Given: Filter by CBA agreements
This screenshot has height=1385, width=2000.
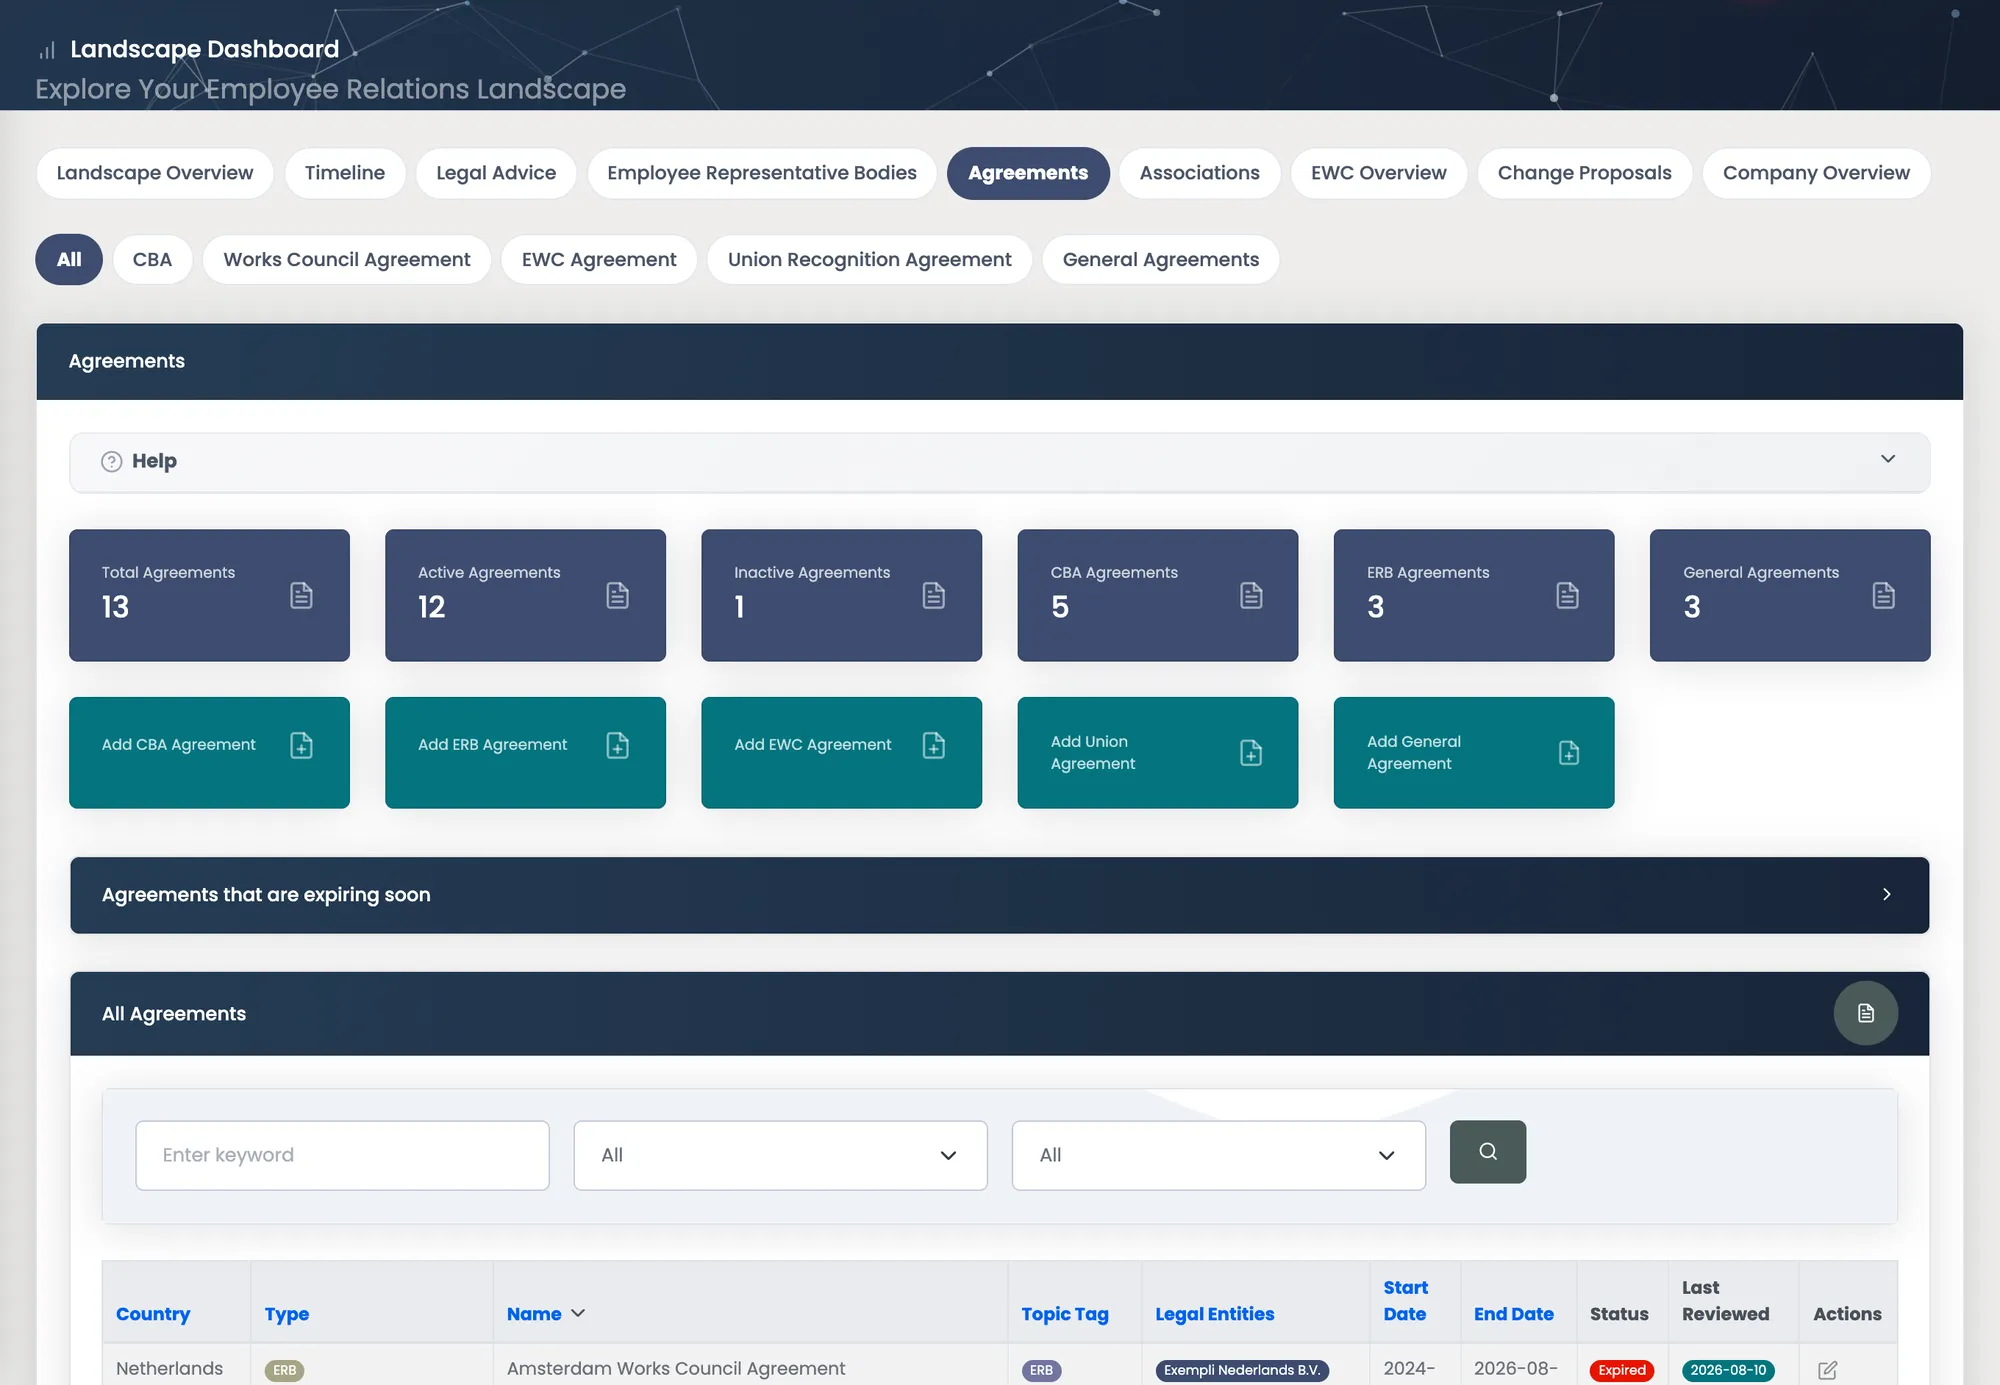Looking at the screenshot, I should pos(152,260).
